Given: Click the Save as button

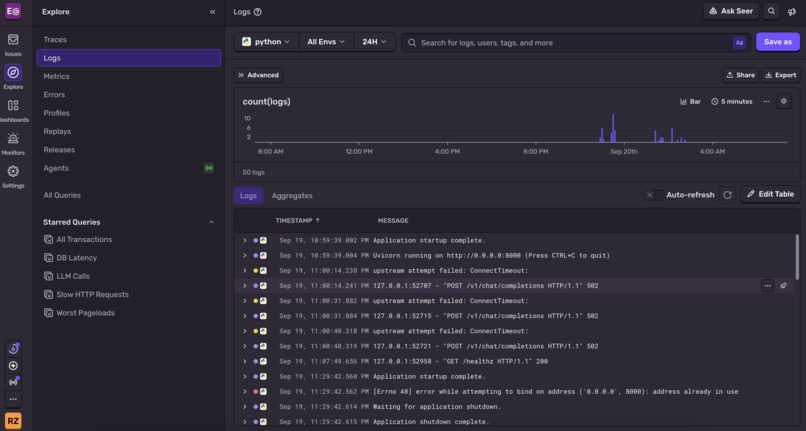Looking at the screenshot, I should pos(777,42).
